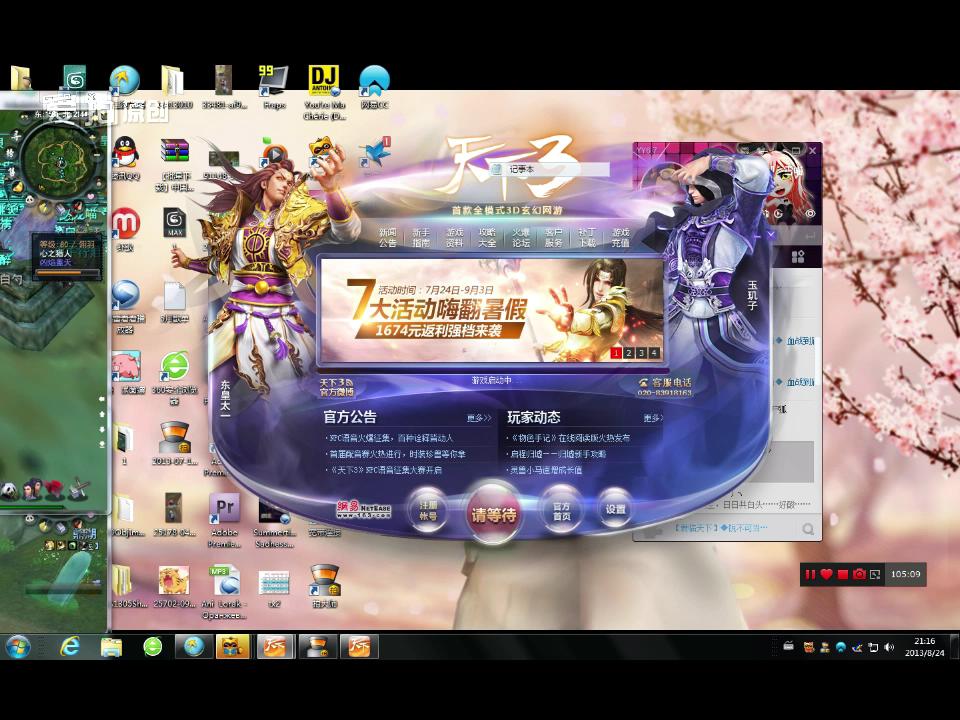Switch banner to slide 3
This screenshot has height=720, width=960.
click(x=641, y=353)
